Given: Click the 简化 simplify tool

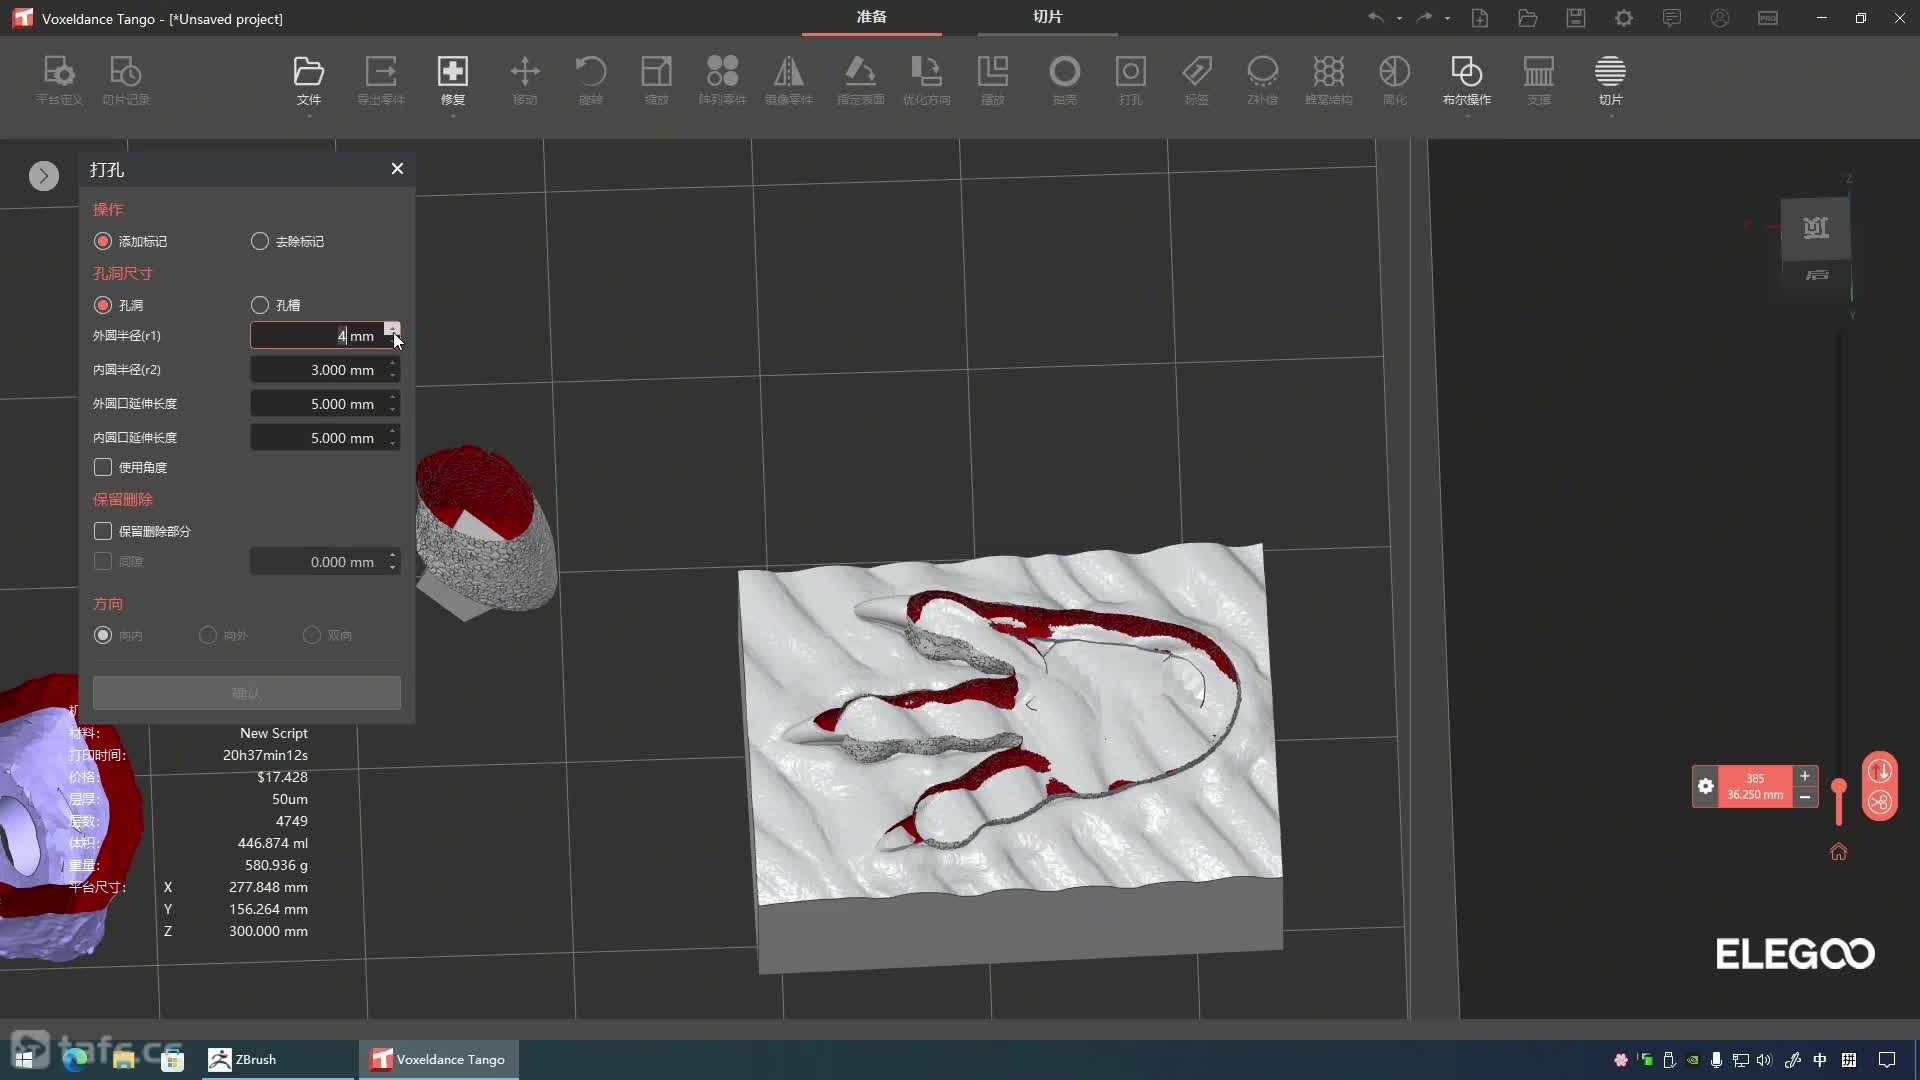Looking at the screenshot, I should tap(1394, 80).
